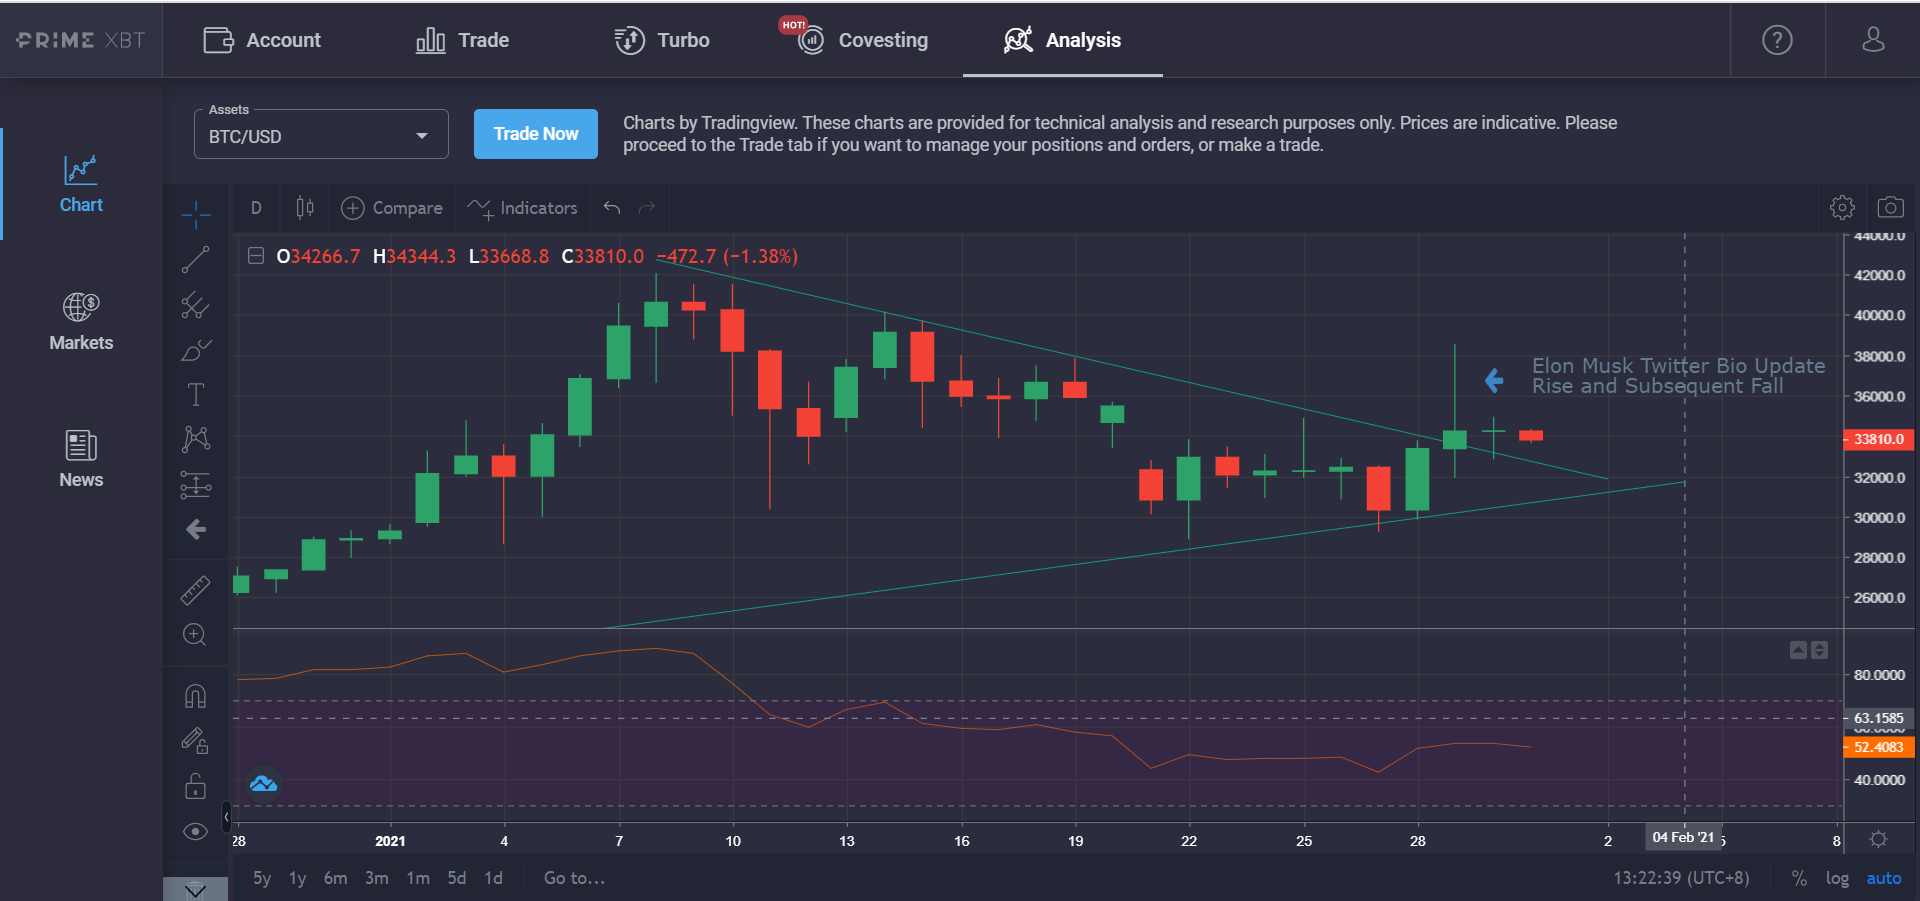Viewport: 1920px width, 901px height.
Task: Switch chart scale to log
Action: coord(1838,877)
